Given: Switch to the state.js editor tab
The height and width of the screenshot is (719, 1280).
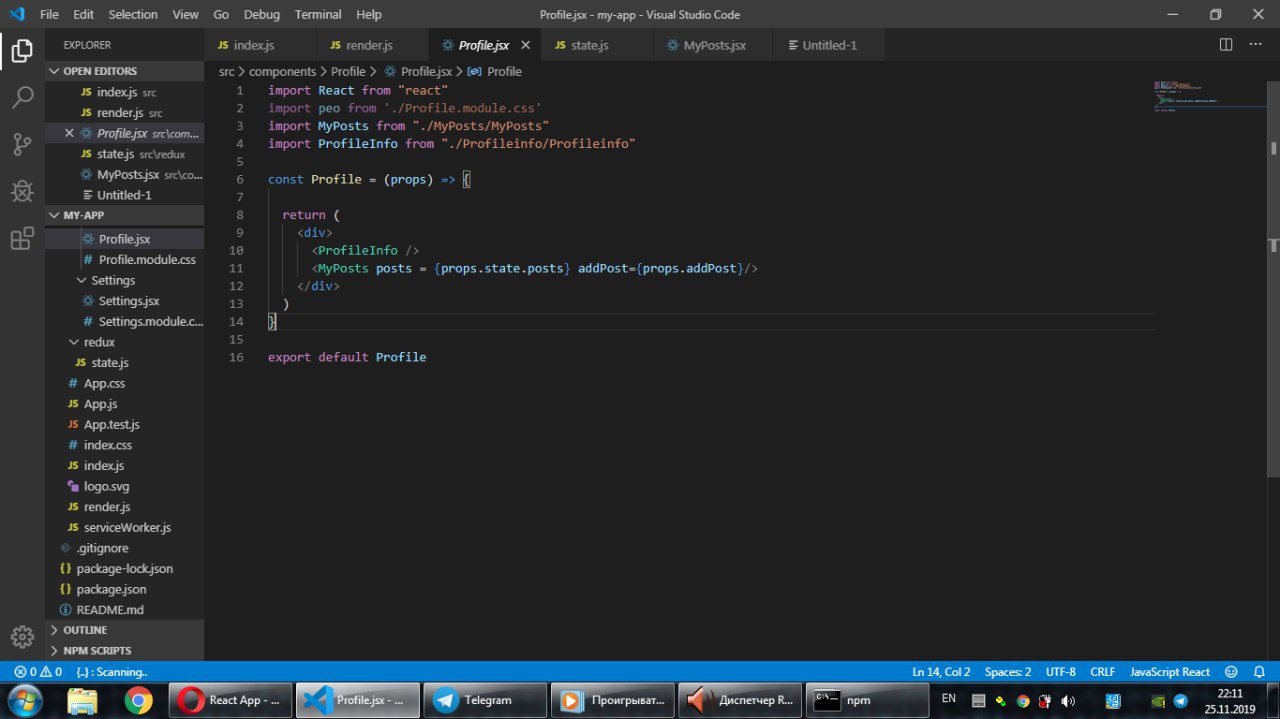Looking at the screenshot, I should (x=589, y=45).
